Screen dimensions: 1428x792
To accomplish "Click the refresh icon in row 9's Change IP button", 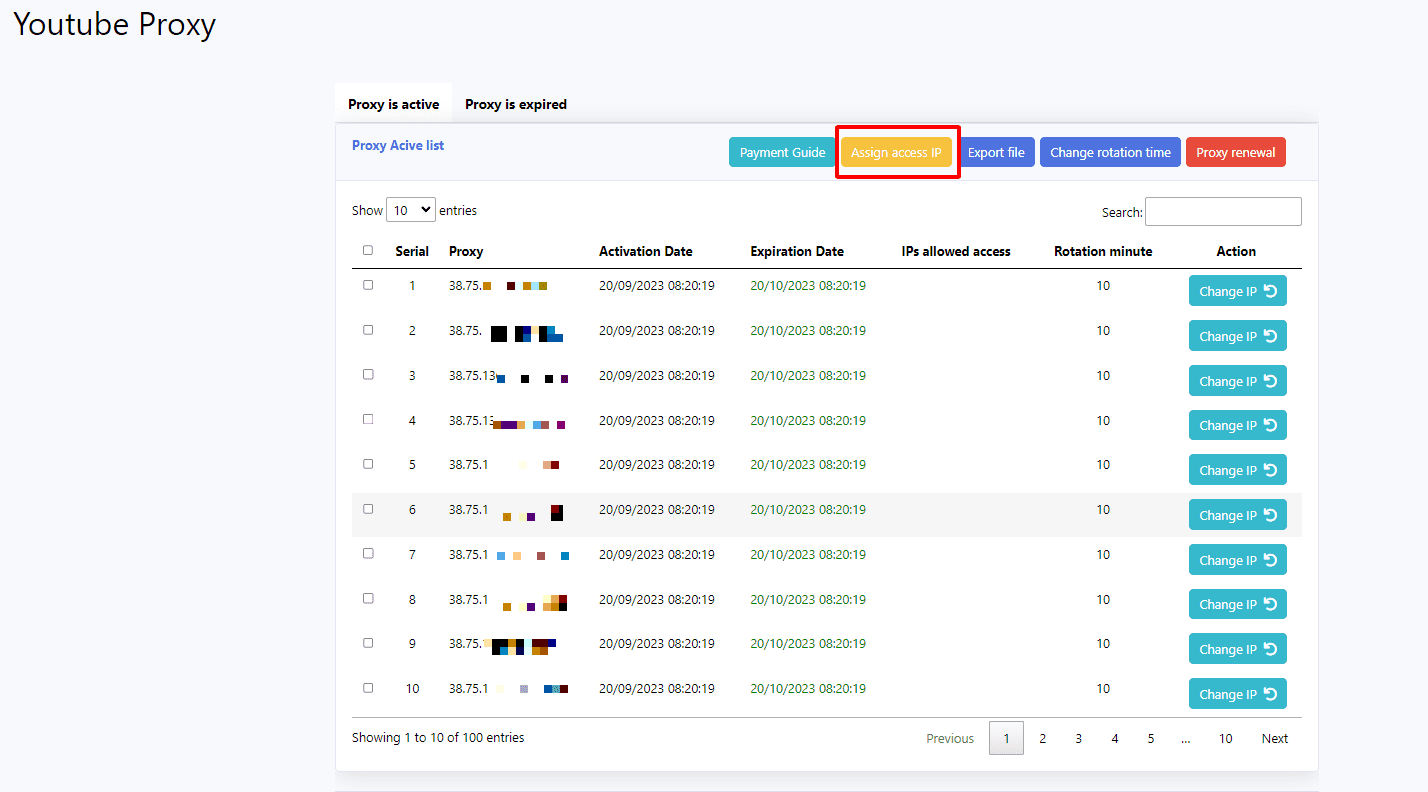I will point(1270,649).
